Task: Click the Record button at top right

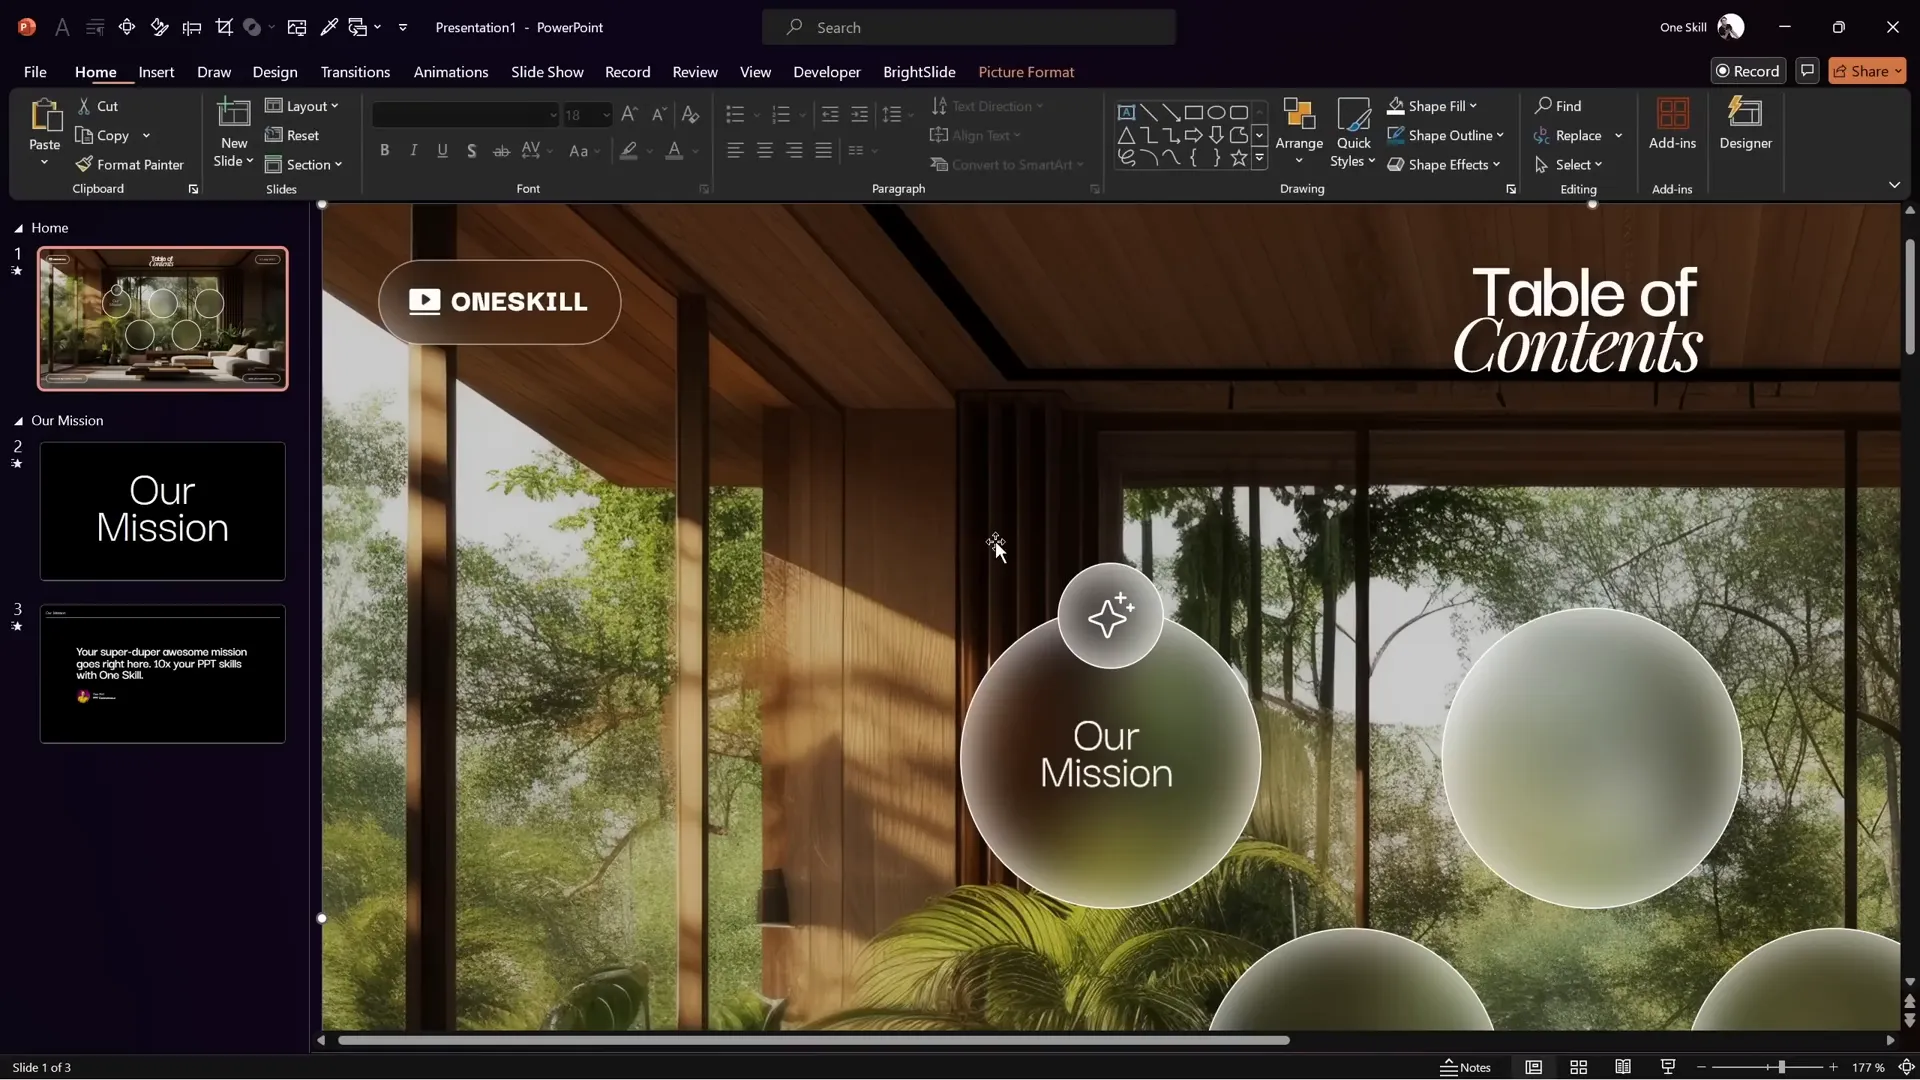Action: coord(1748,71)
